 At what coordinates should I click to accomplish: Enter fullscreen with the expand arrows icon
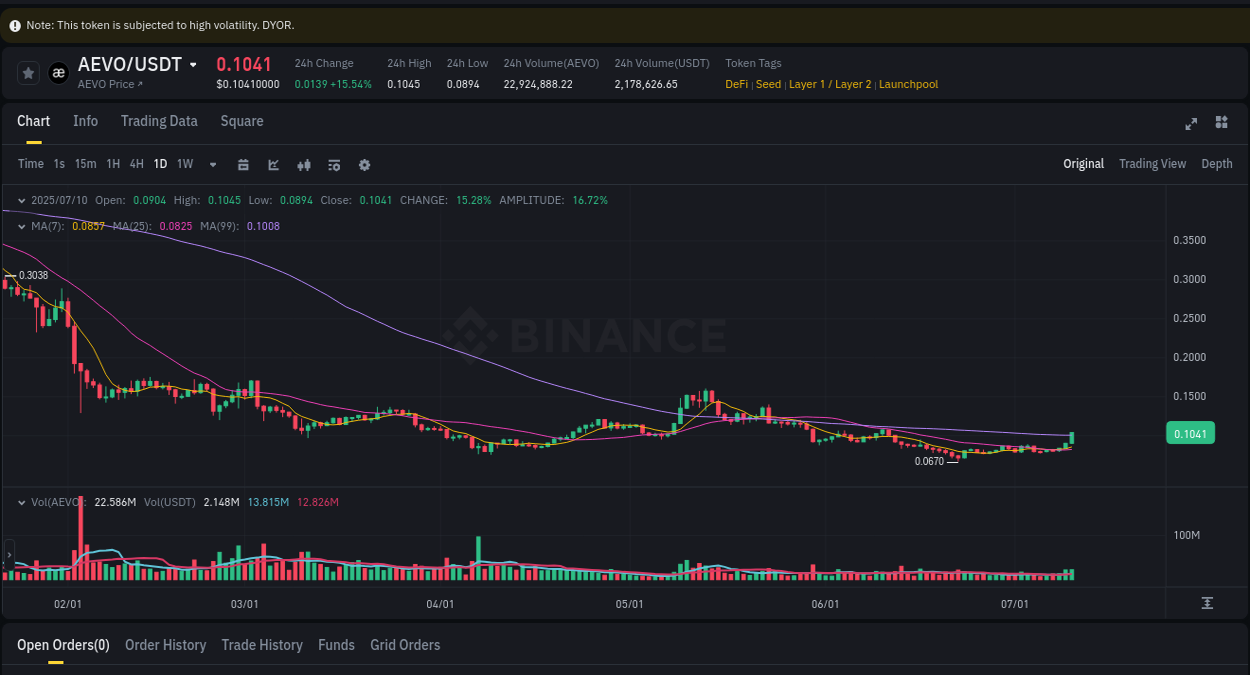1191,123
